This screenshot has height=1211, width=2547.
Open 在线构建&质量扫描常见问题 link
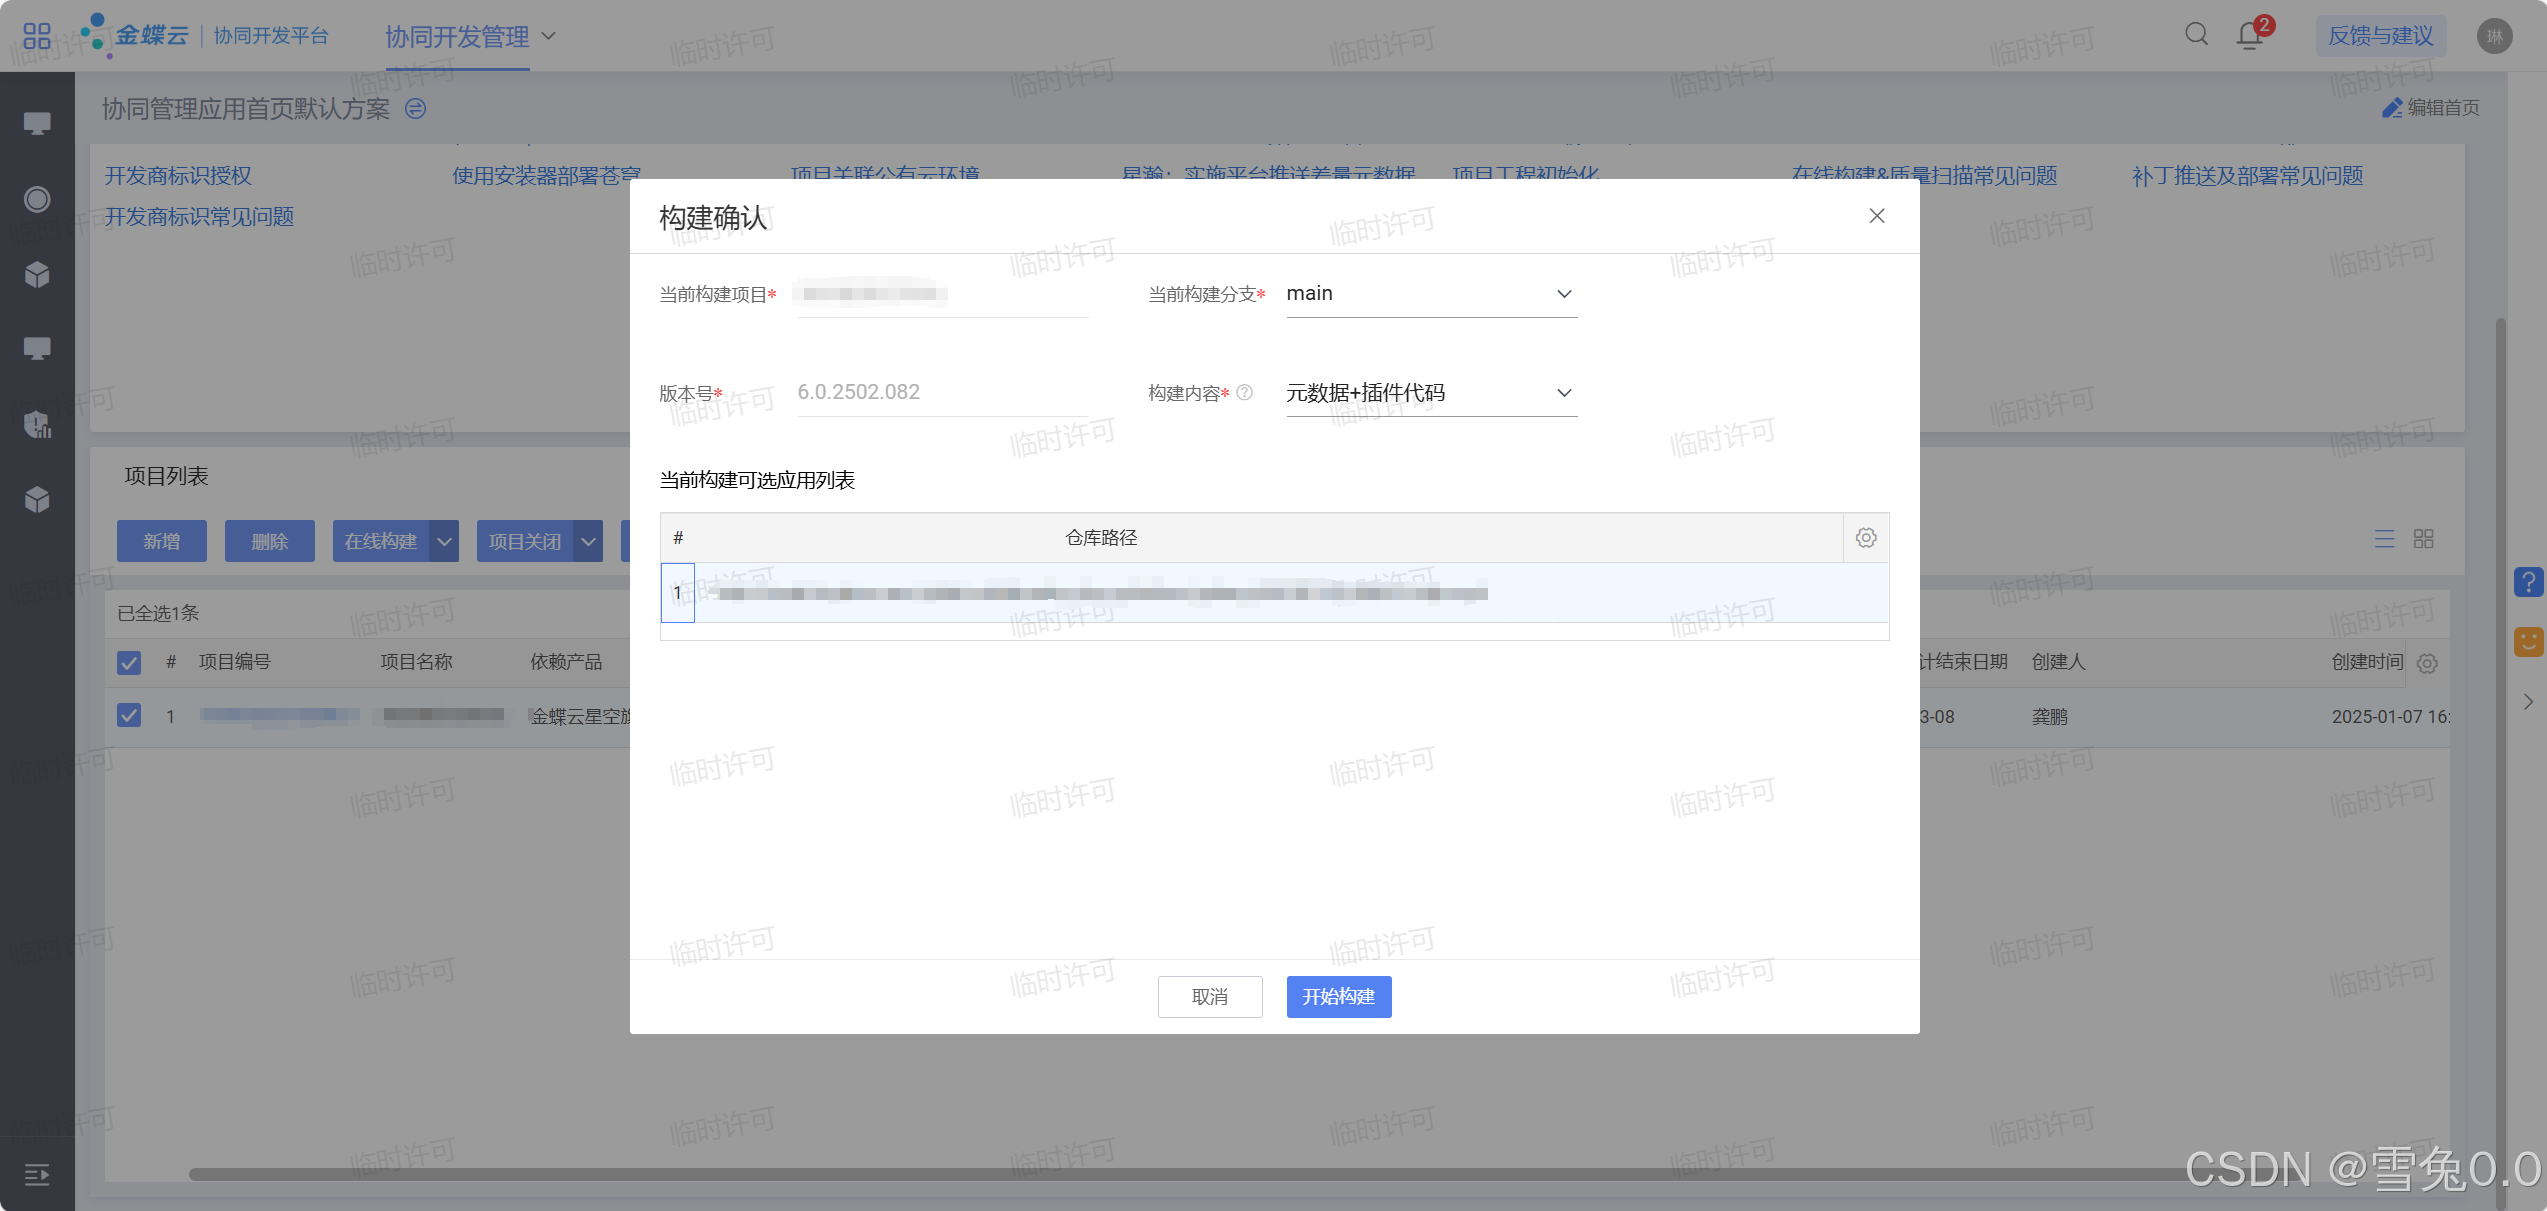(1924, 176)
